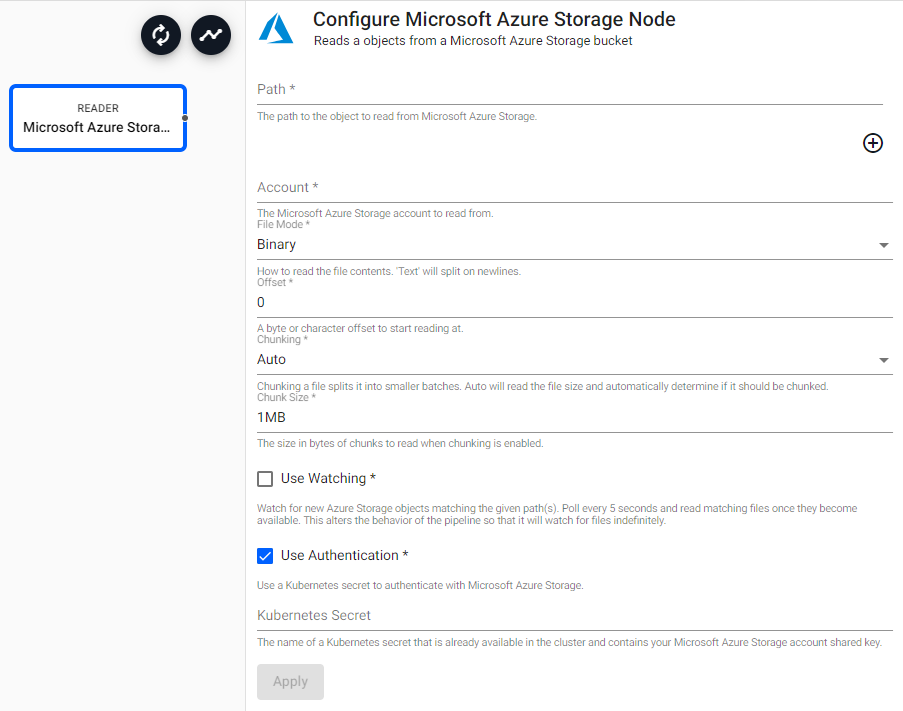903x711 pixels.
Task: Click the Configure Microsoft Azure Storage Node heading
Action: tap(494, 19)
